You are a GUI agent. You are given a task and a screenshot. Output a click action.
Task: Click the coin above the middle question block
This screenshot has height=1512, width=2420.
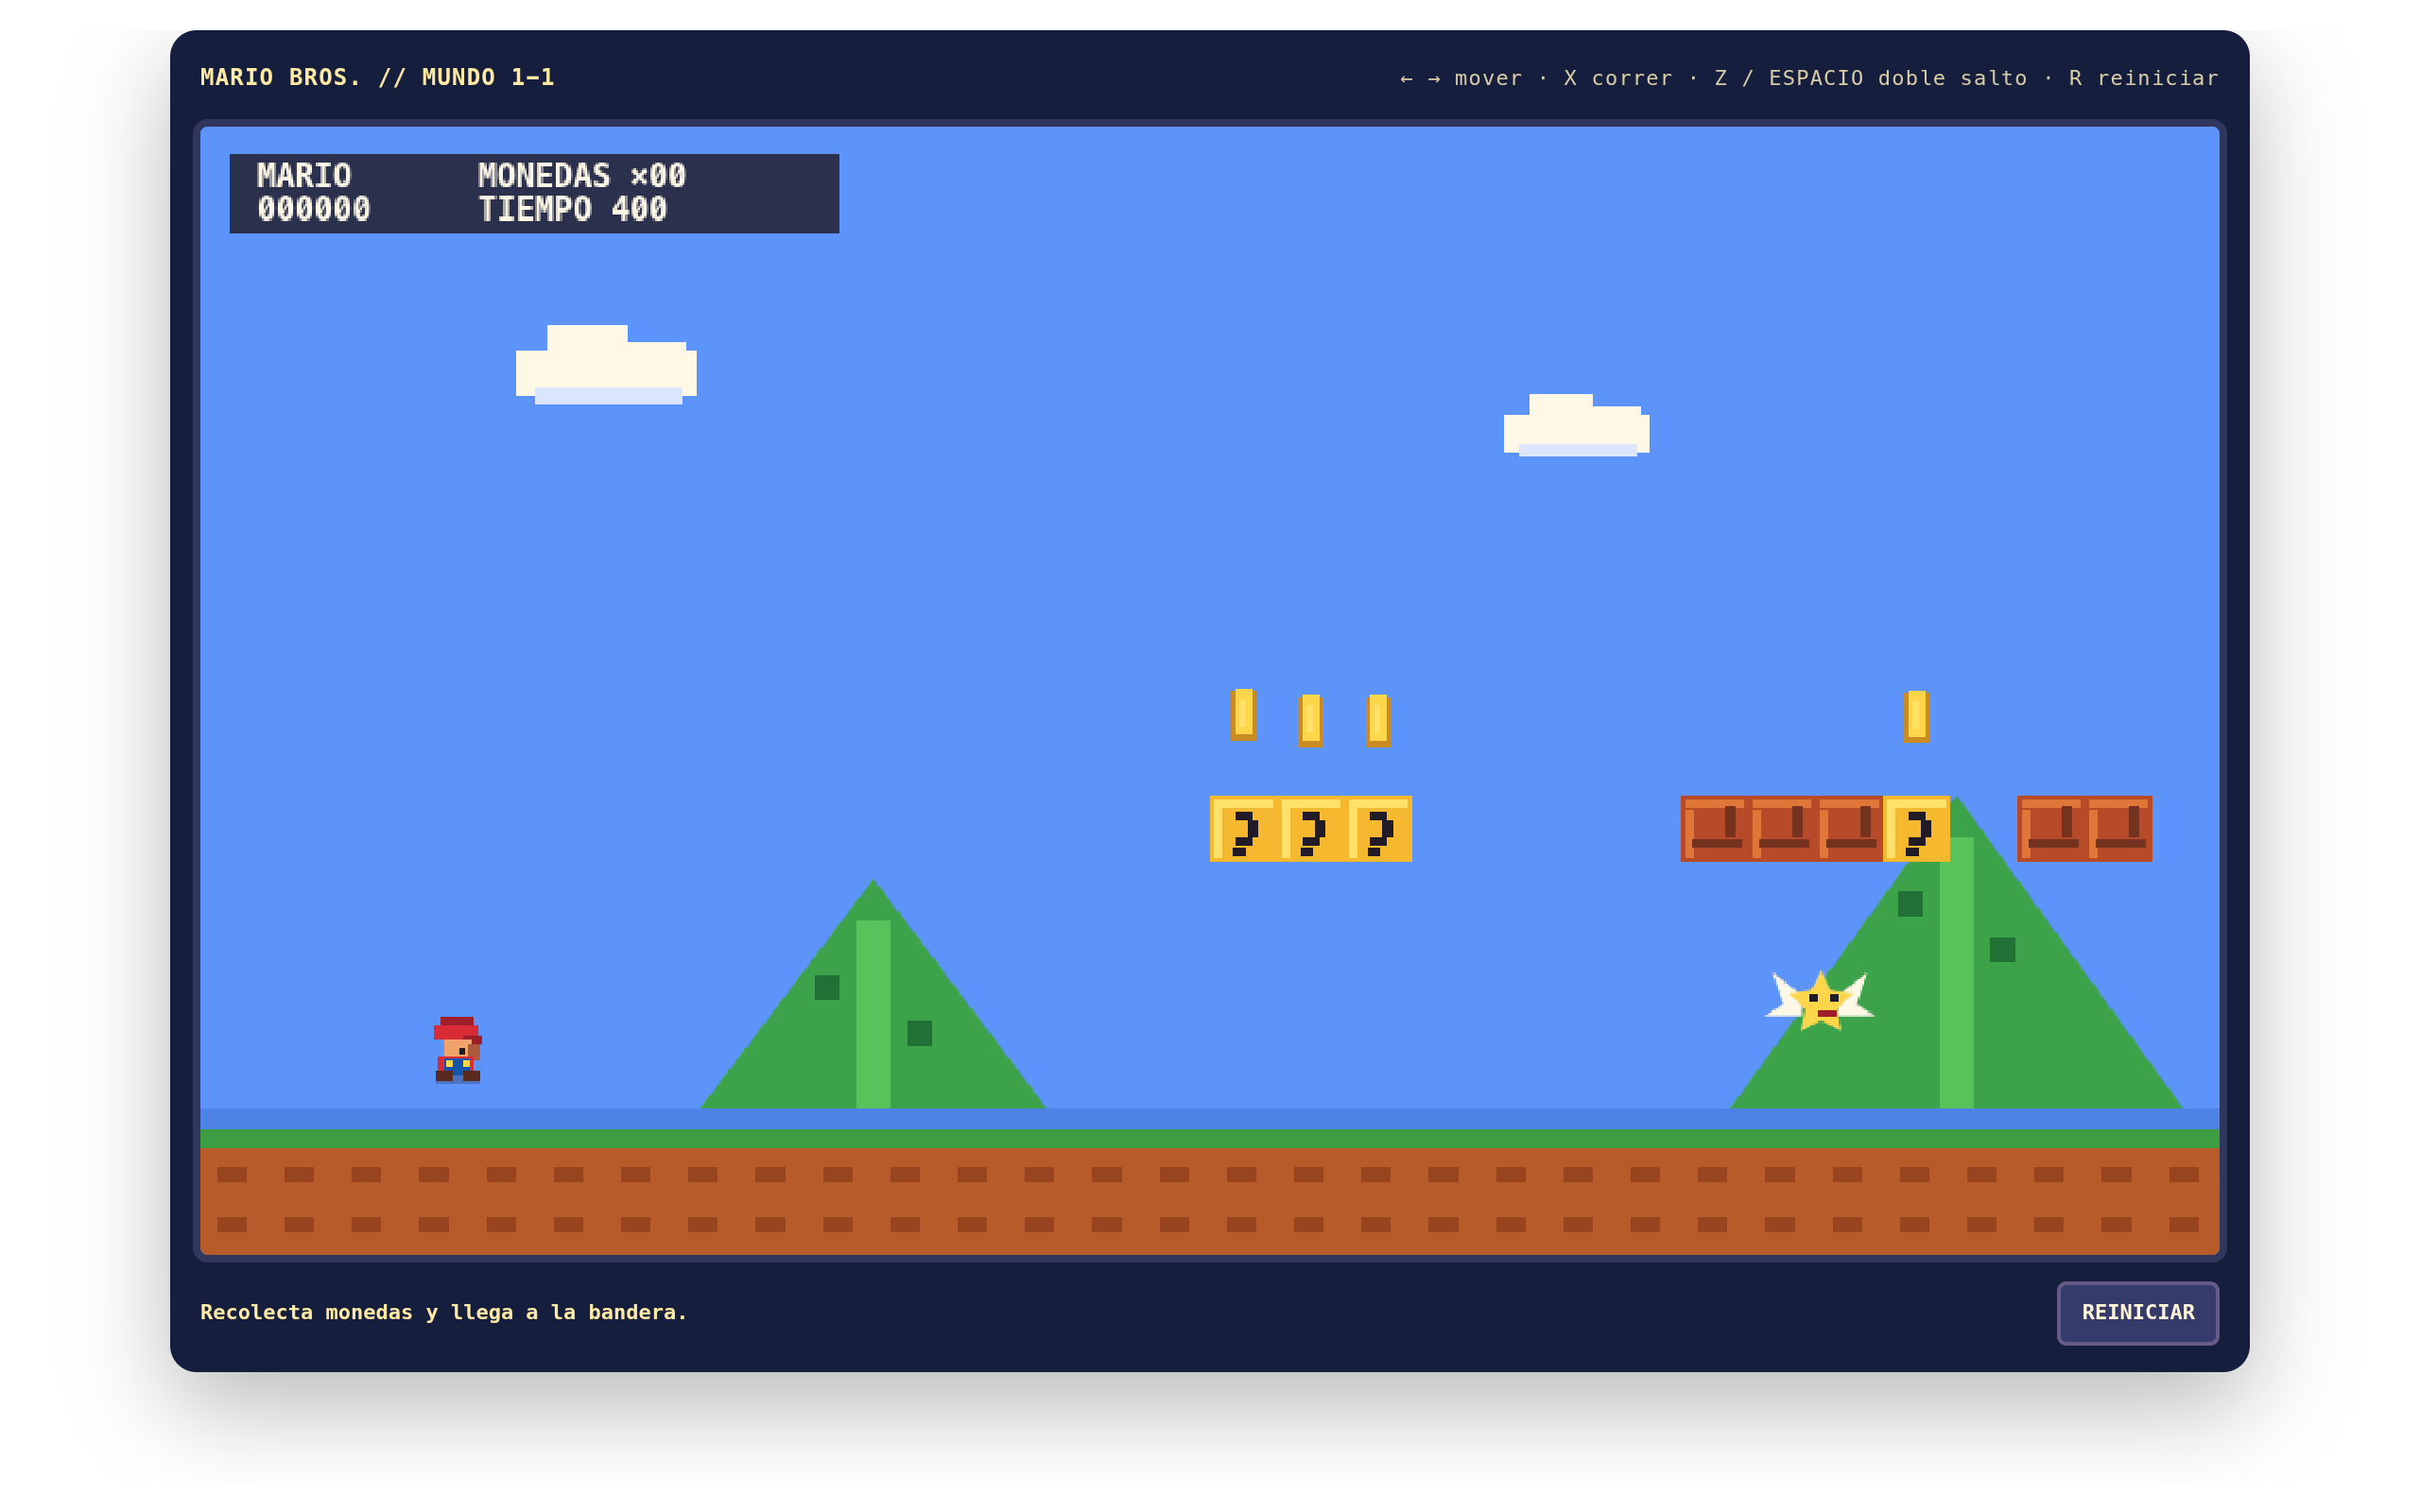pyautogui.click(x=1311, y=720)
